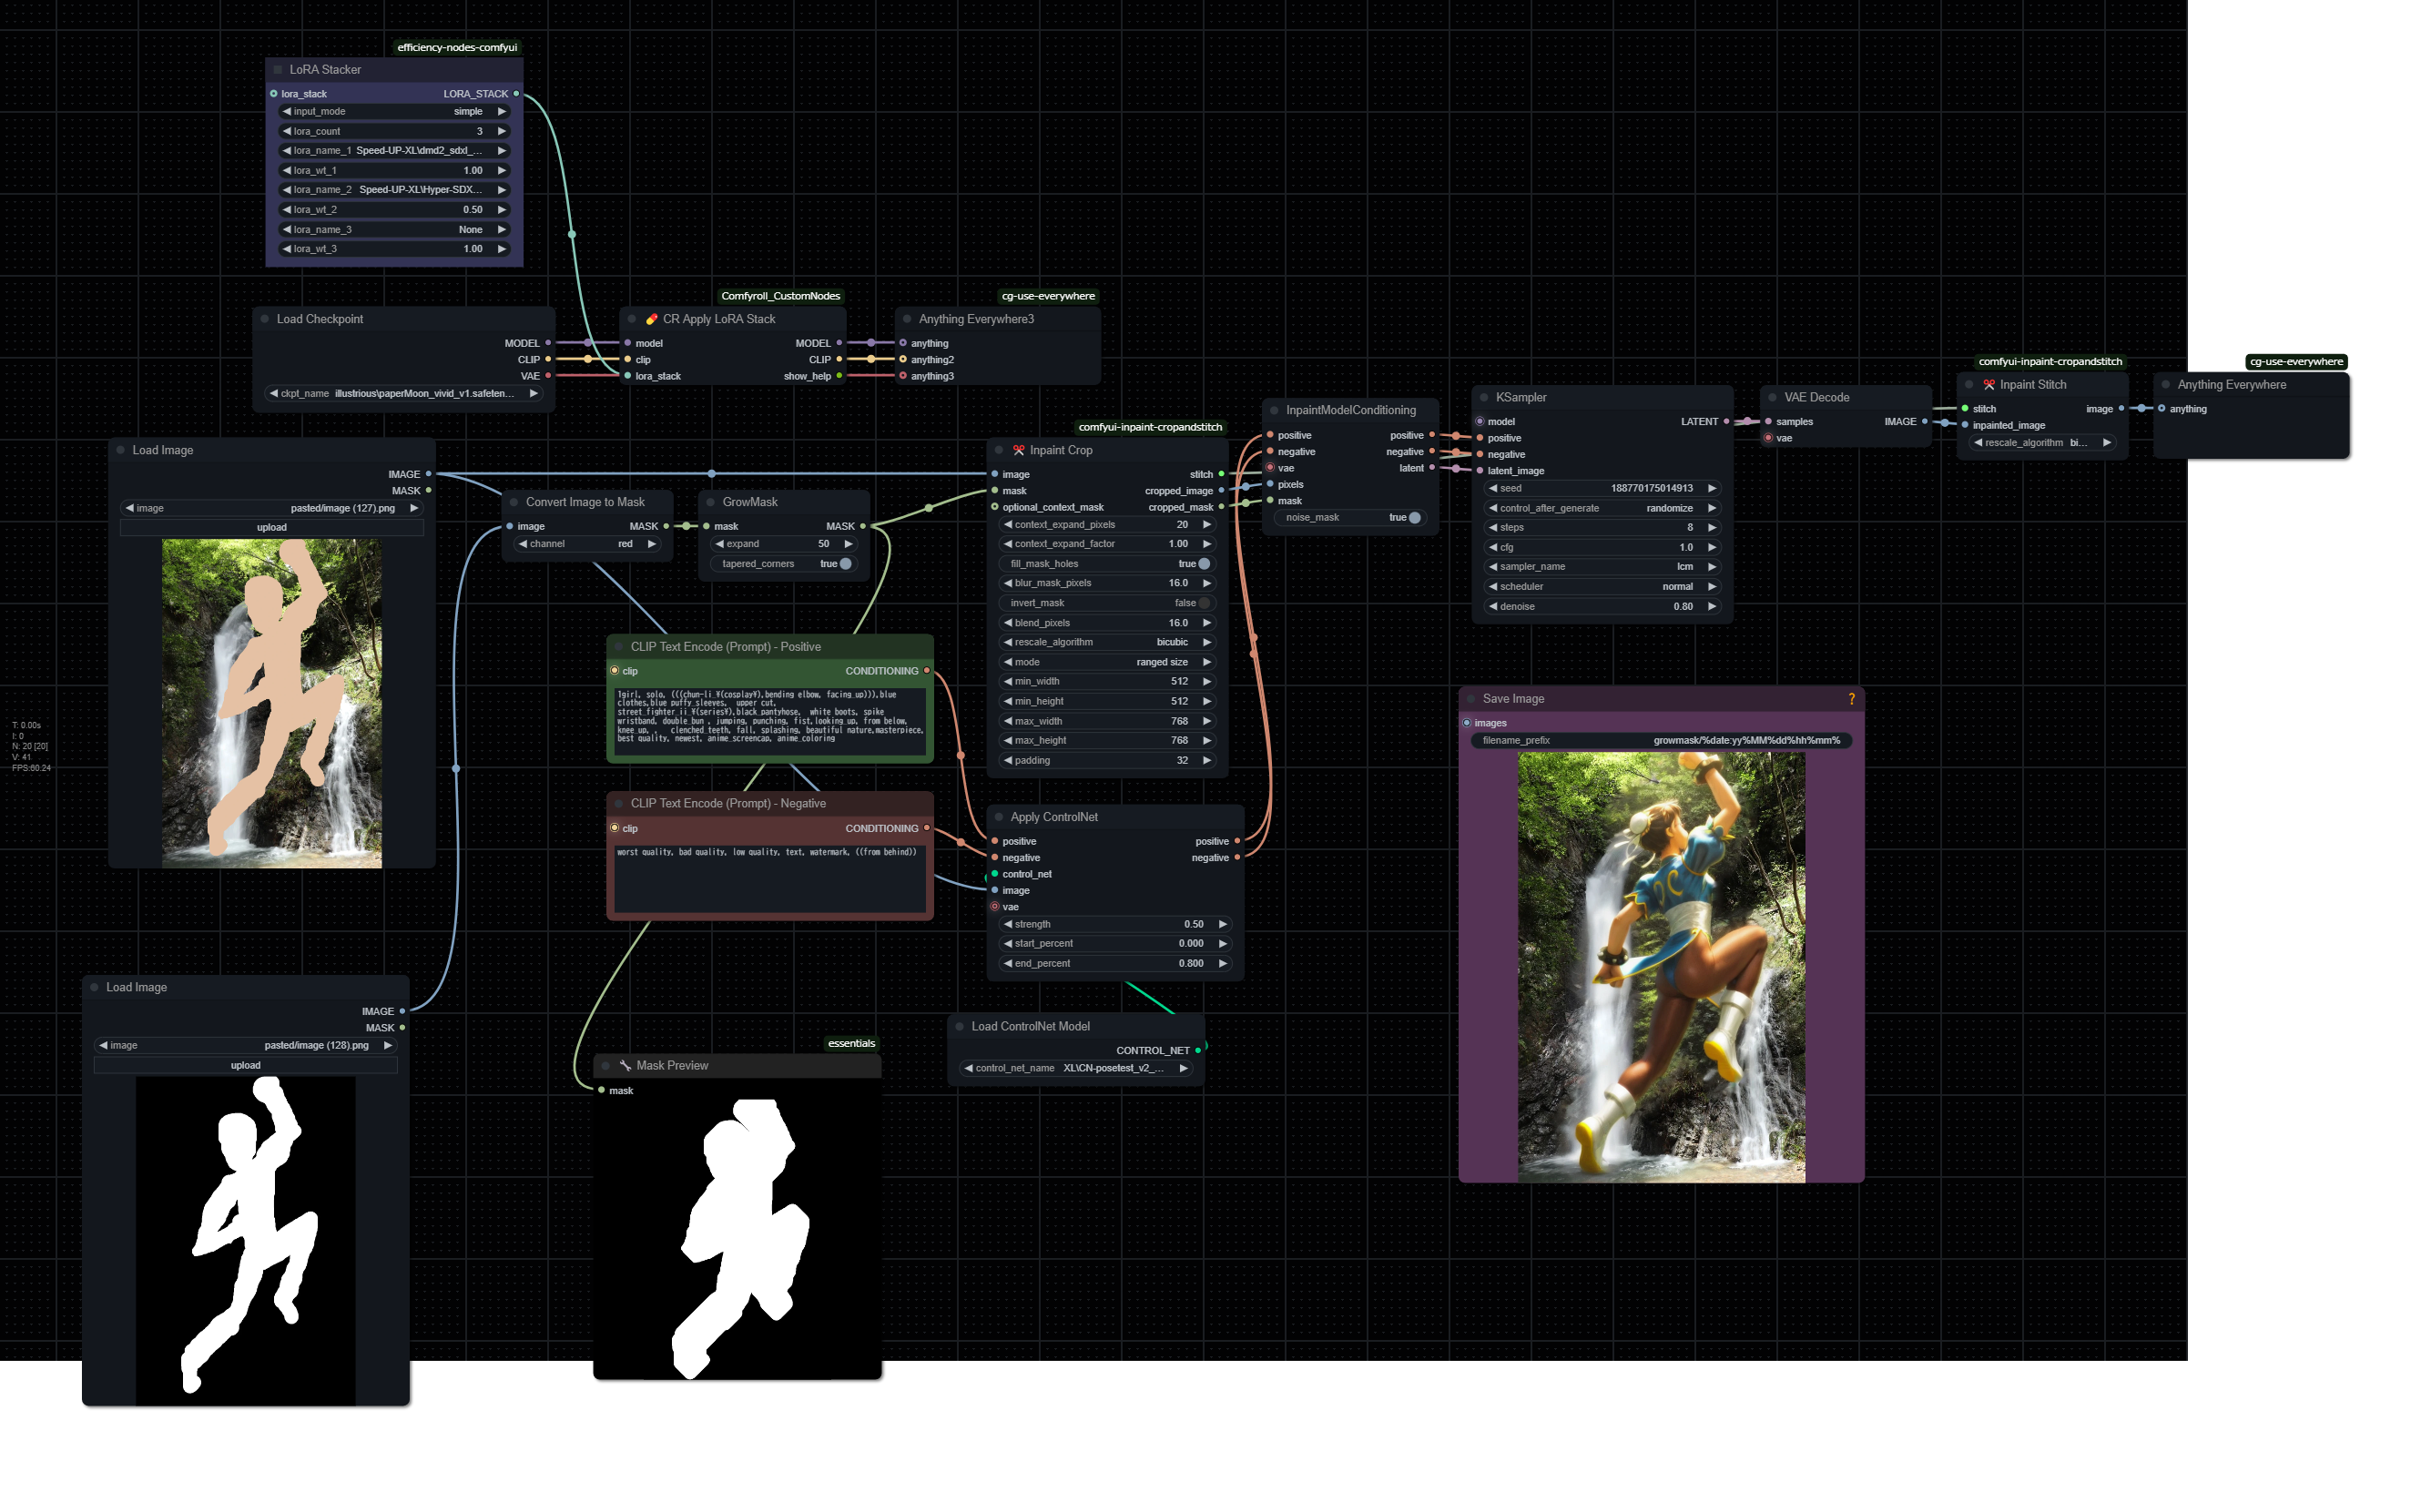Collapse the InpaintModelConditioning node via title dot
The image size is (2431, 1512).
click(1274, 410)
